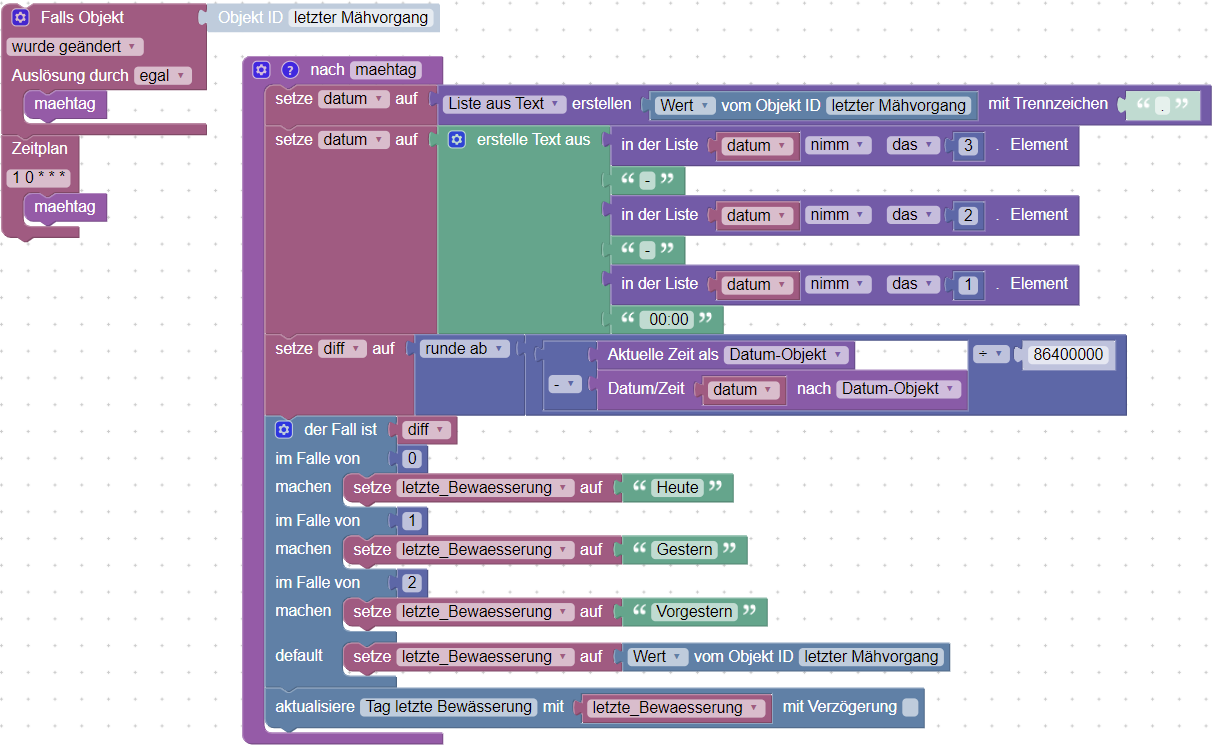1222x749 pixels.
Task: Open letzte_Bewaesserung dropdown in the aktualisiere block
Action: click(677, 708)
